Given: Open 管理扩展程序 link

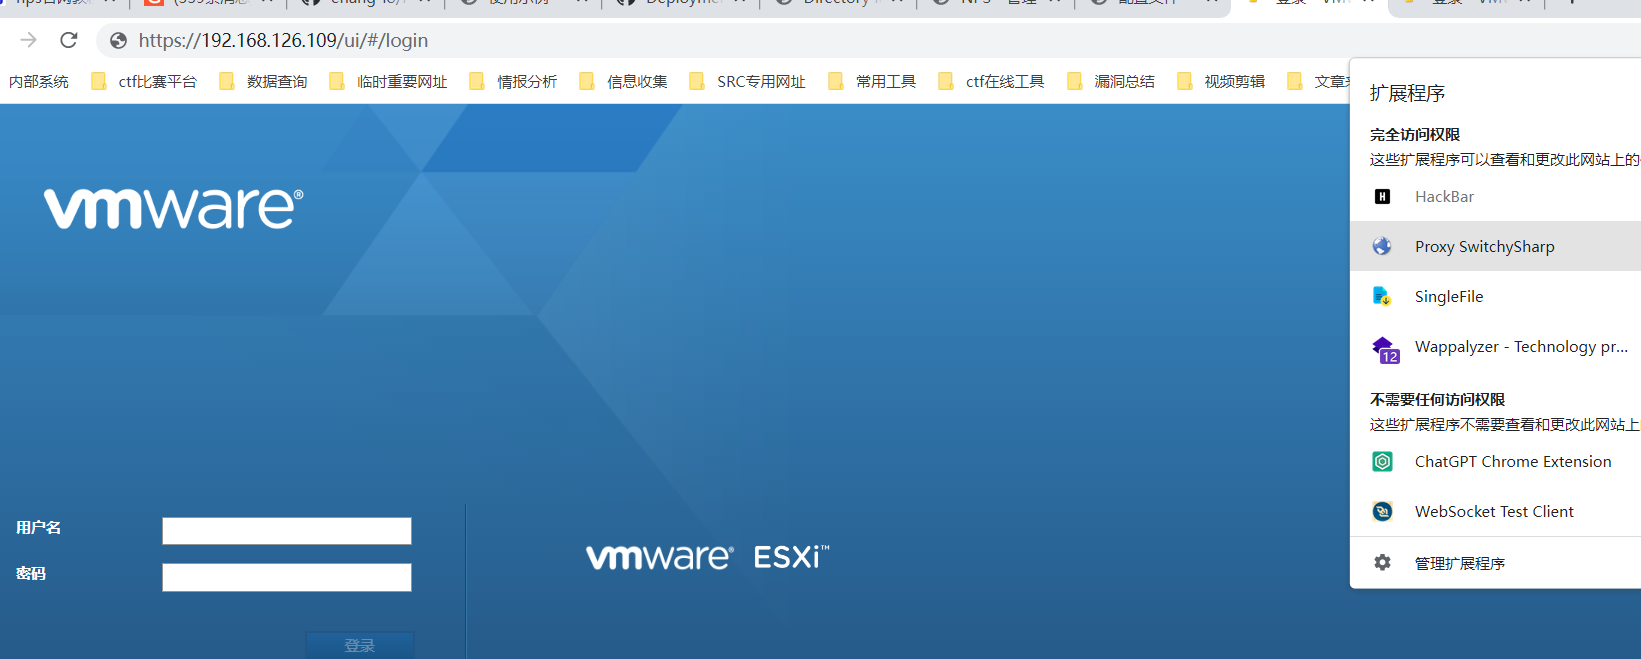Looking at the screenshot, I should tap(1495, 563).
